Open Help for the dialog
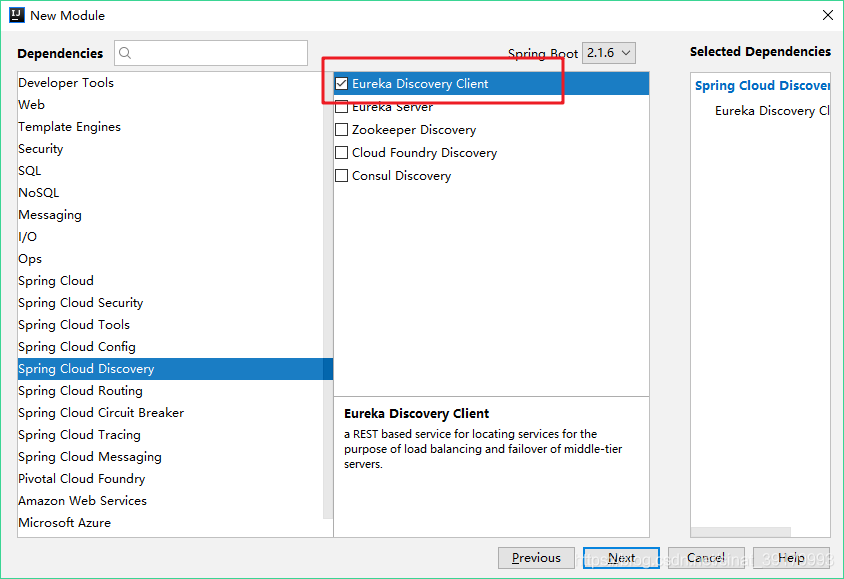 [791, 558]
